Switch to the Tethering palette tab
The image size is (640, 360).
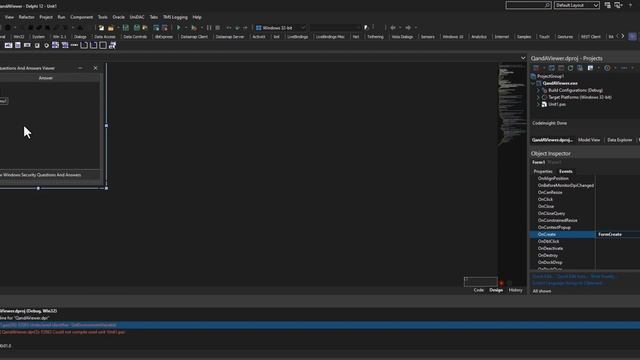pos(375,37)
